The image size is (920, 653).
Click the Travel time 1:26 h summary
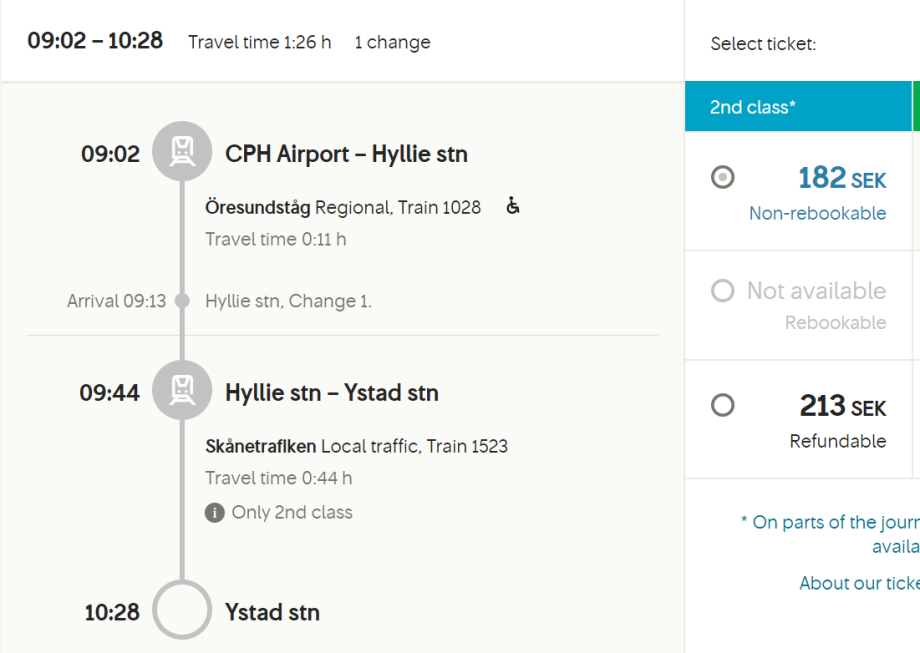259,42
